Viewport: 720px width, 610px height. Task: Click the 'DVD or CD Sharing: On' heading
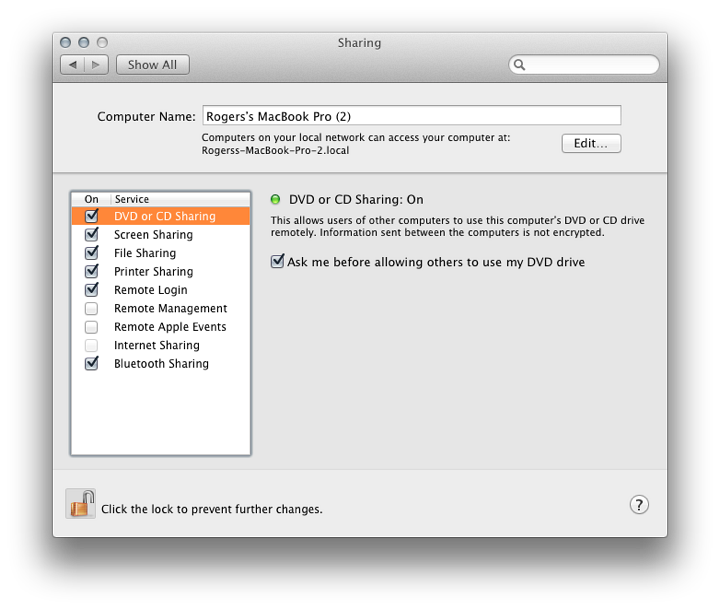tap(356, 199)
